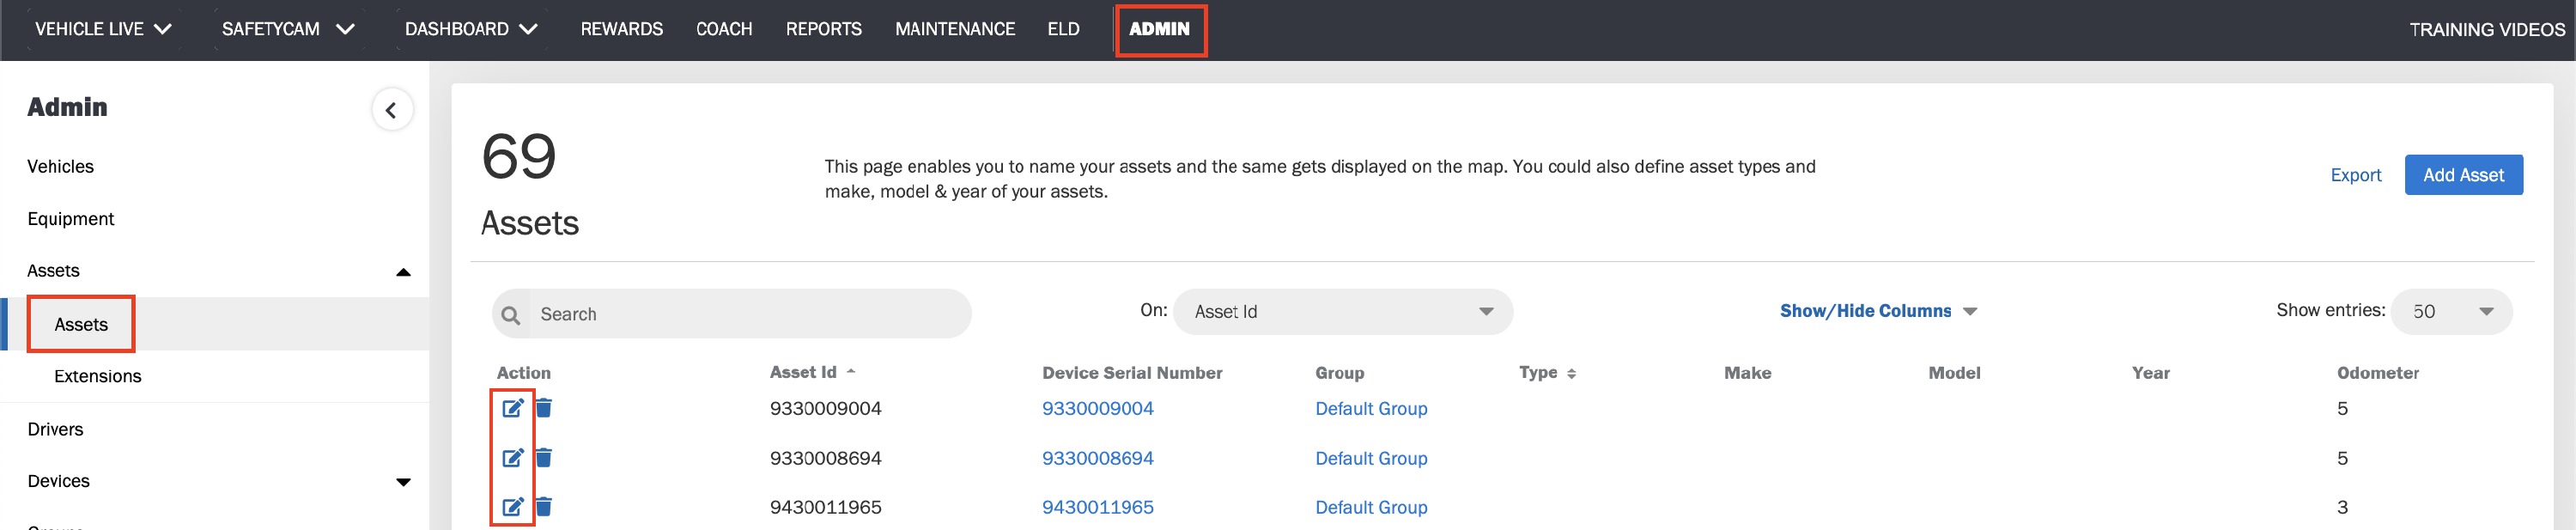Click the search magnifier icon

tap(511, 315)
